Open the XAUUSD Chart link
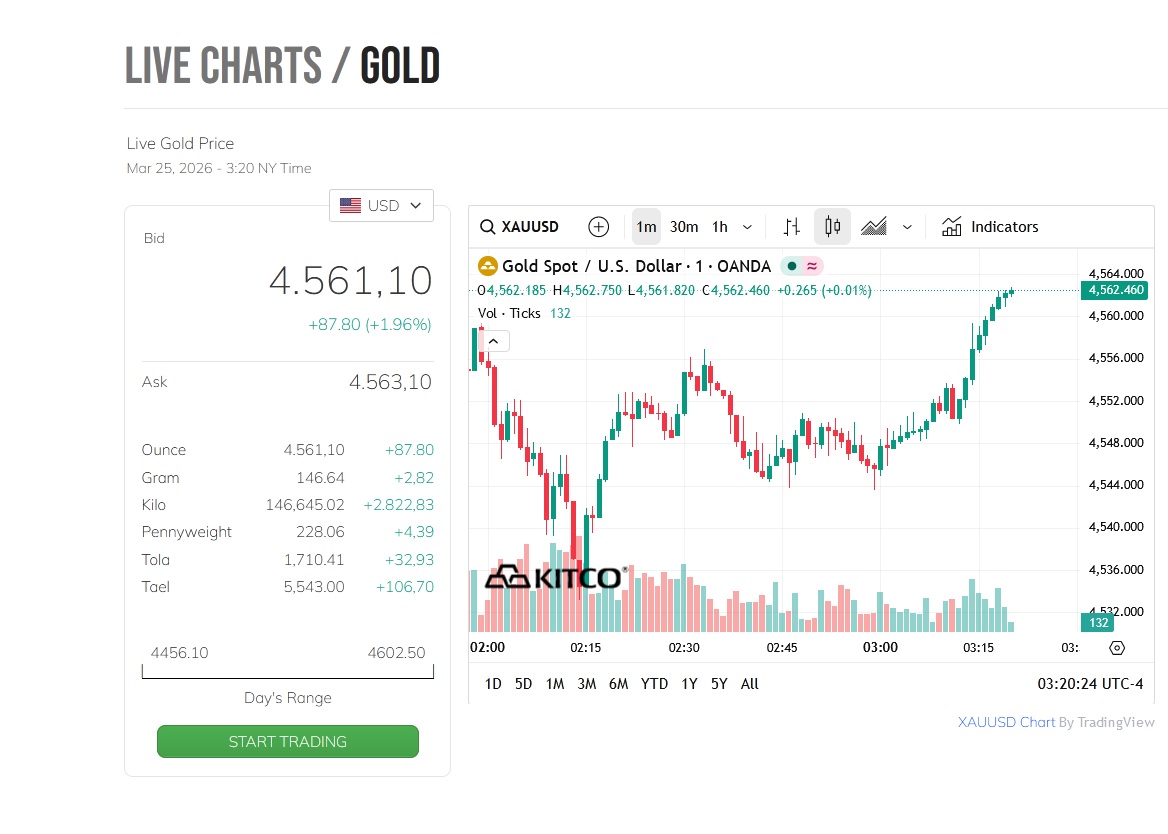The width and height of the screenshot is (1168, 834). 1006,722
